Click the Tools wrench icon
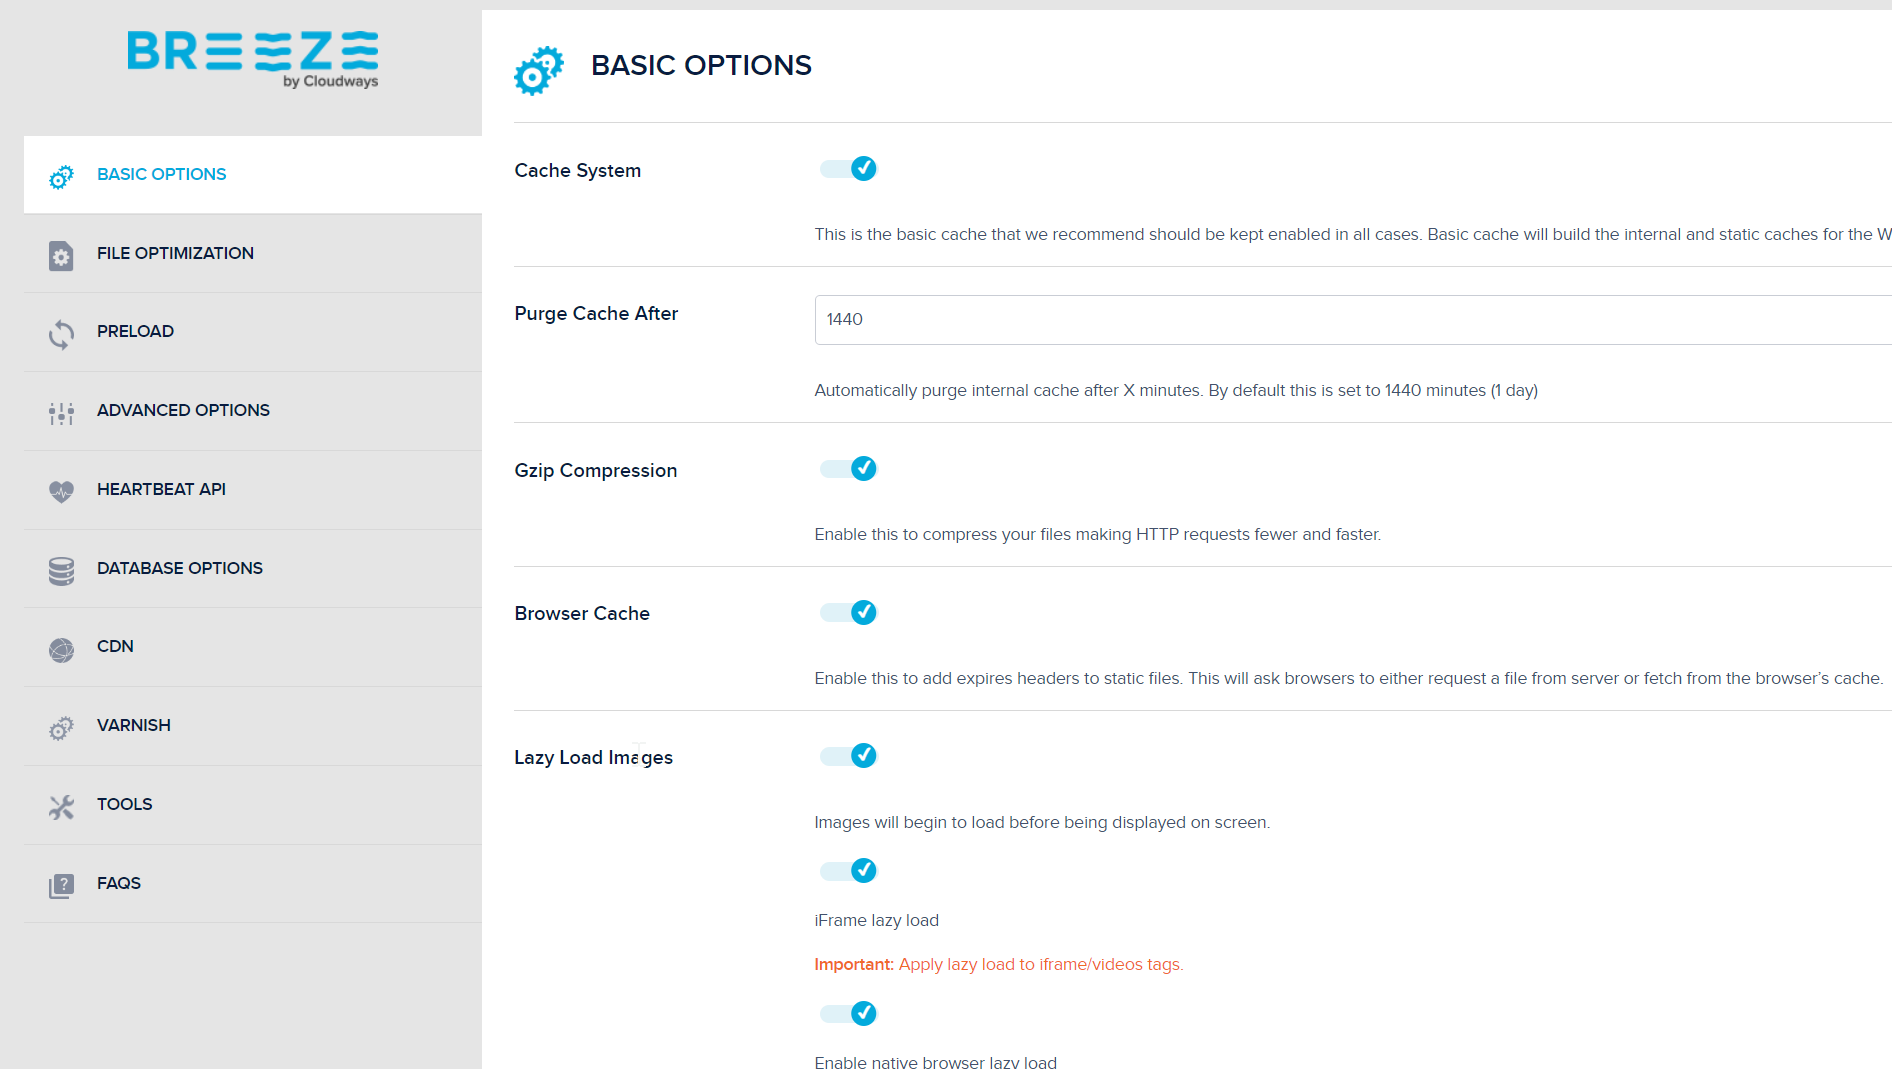Image resolution: width=1892 pixels, height=1069 pixels. pyautogui.click(x=61, y=807)
